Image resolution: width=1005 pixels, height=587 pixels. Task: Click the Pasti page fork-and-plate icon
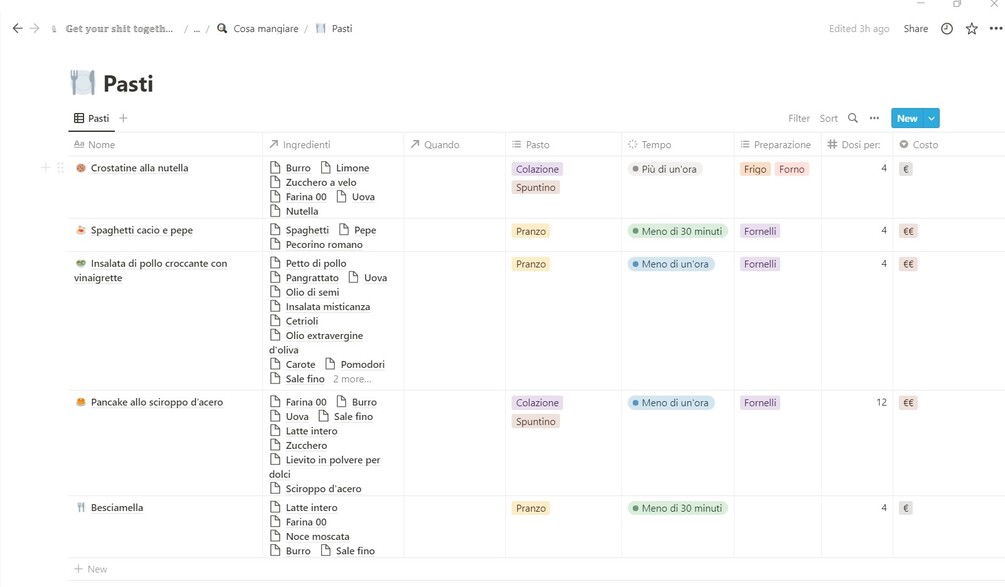click(83, 83)
